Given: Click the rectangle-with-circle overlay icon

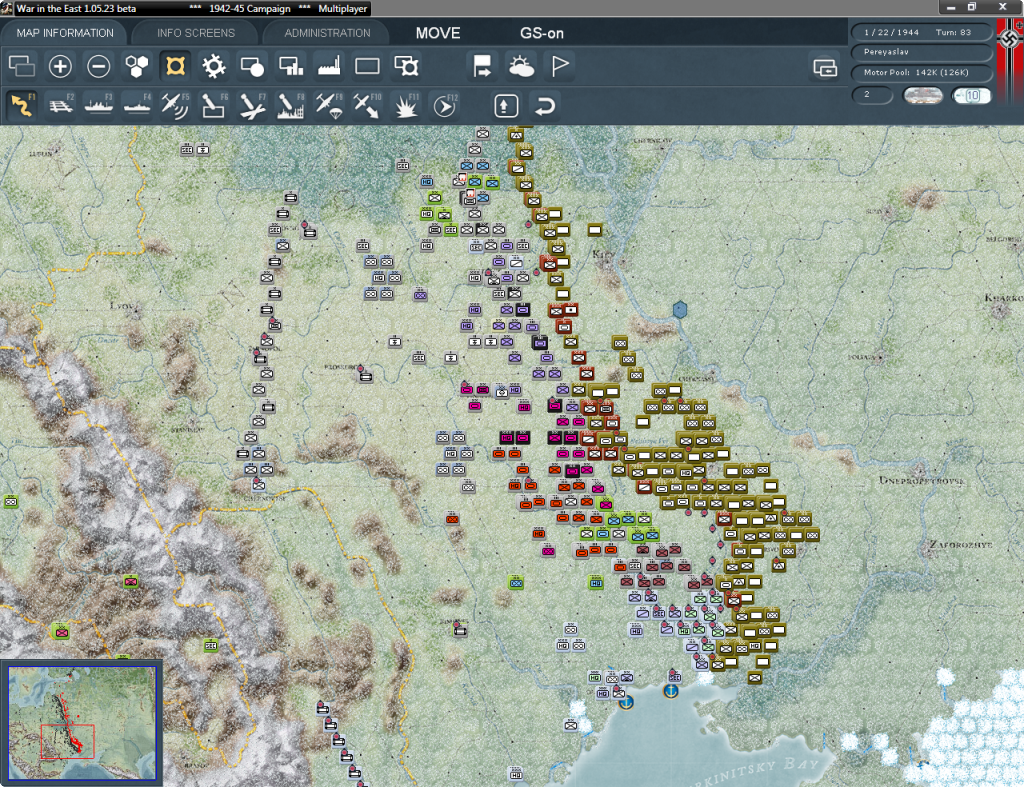Looking at the screenshot, I should tap(252, 66).
